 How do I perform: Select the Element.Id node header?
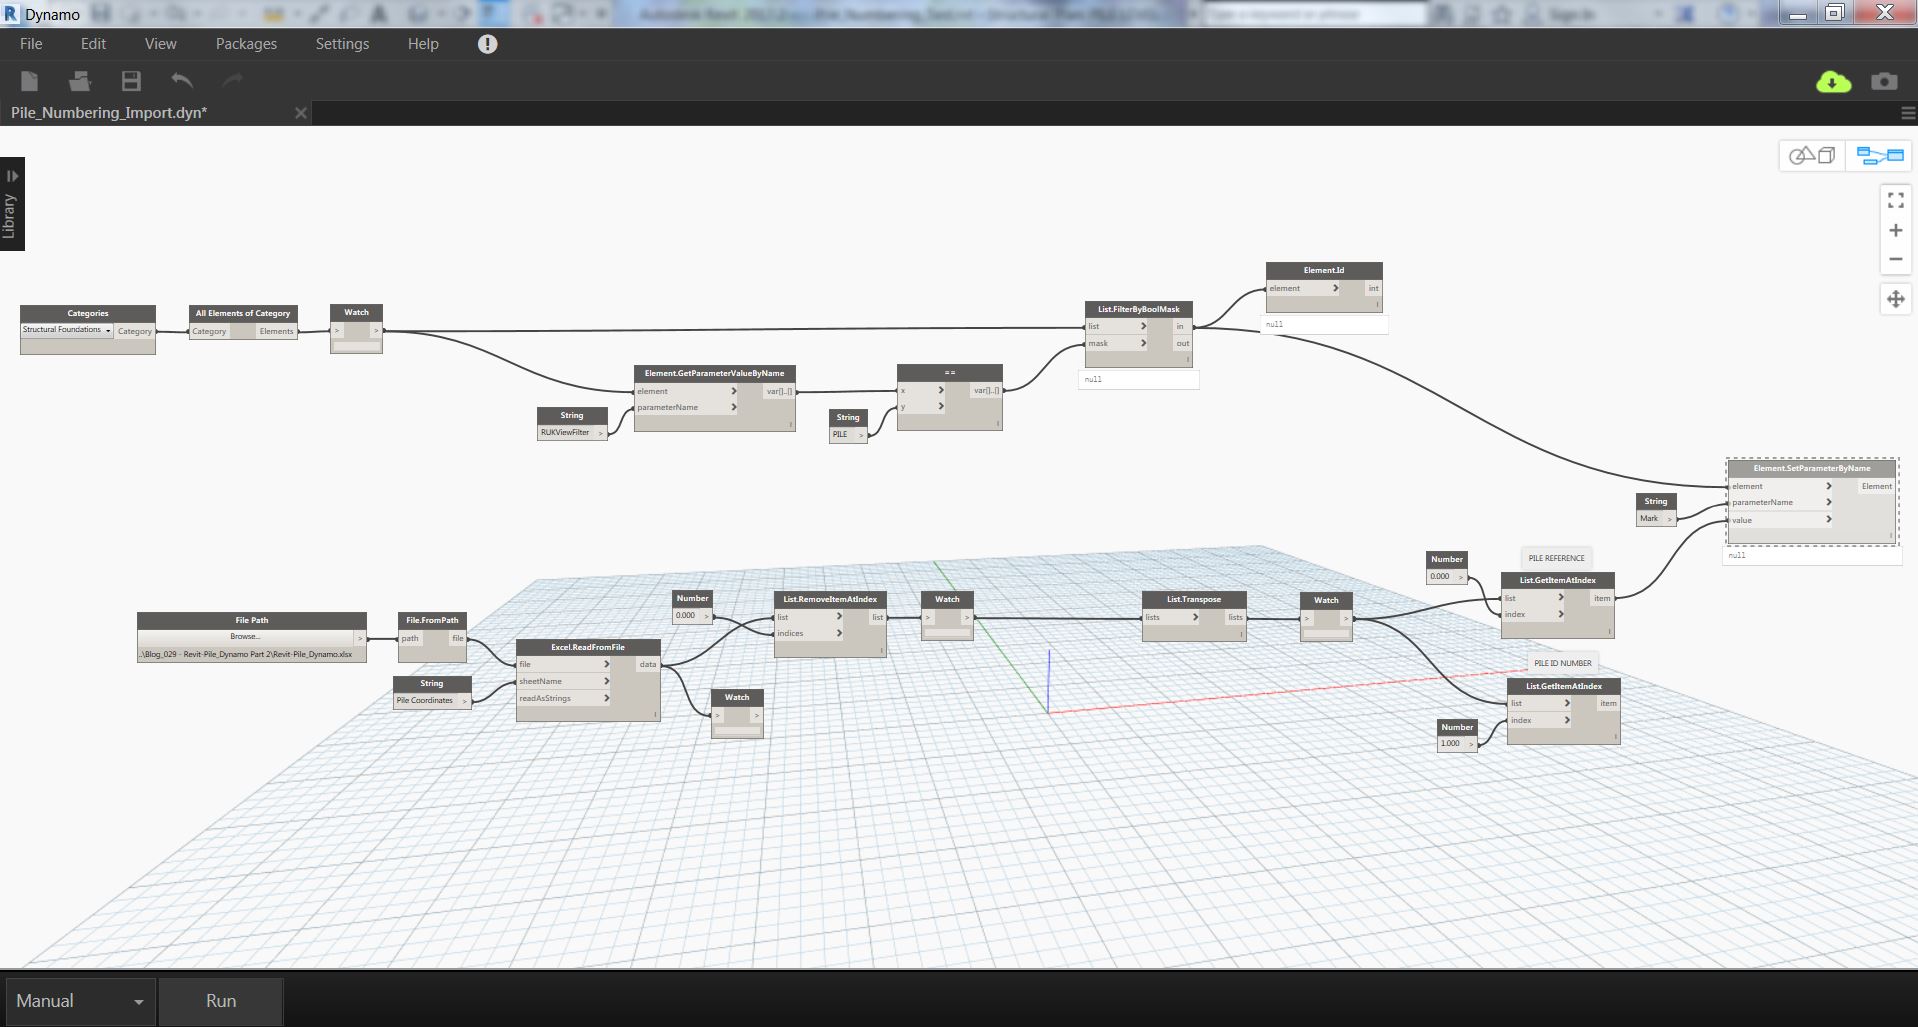[x=1324, y=270]
